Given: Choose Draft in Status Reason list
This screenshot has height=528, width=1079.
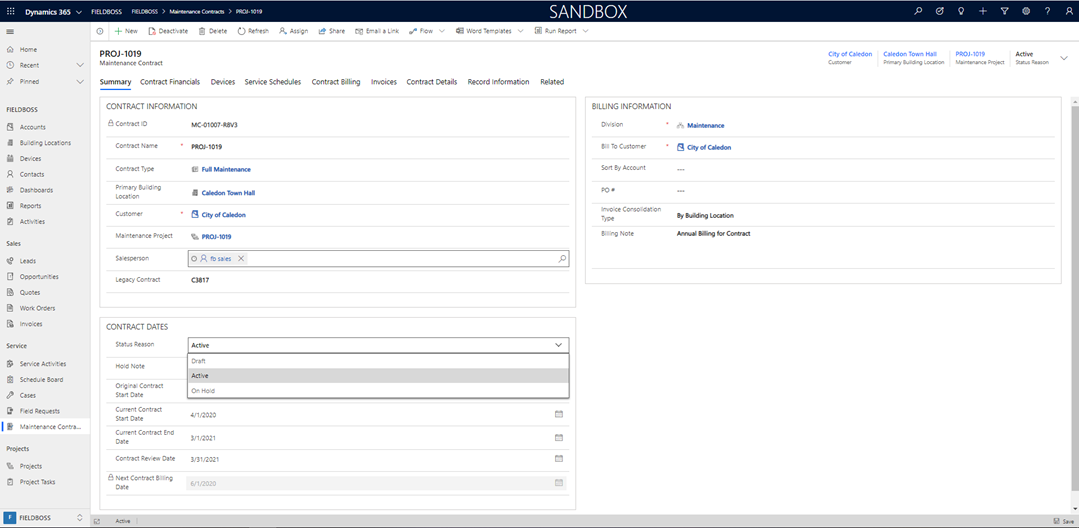Looking at the screenshot, I should point(199,361).
